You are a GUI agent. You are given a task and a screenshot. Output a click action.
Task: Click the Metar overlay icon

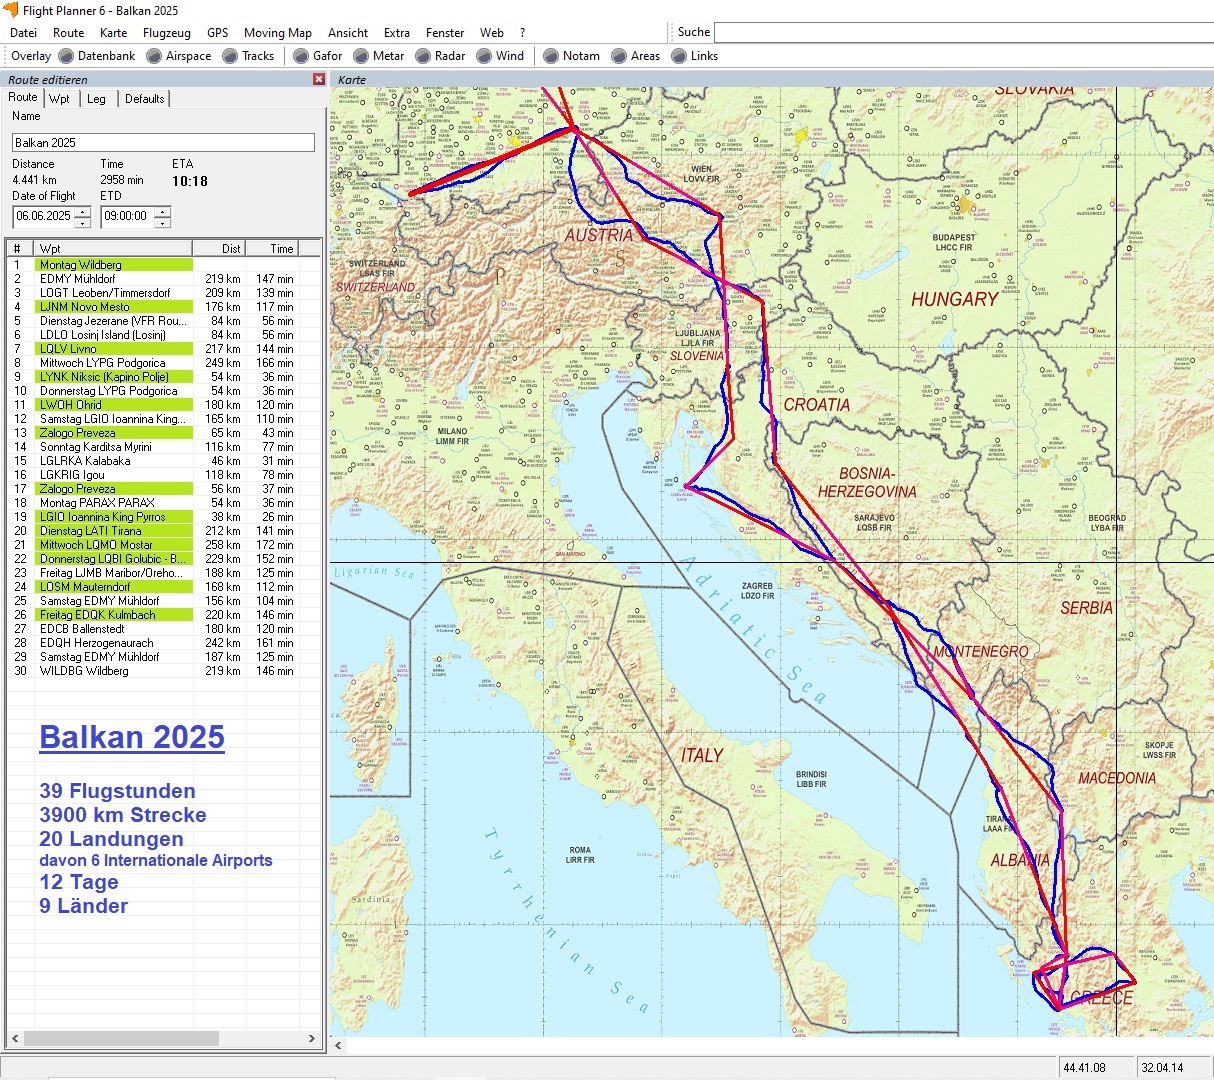361,56
